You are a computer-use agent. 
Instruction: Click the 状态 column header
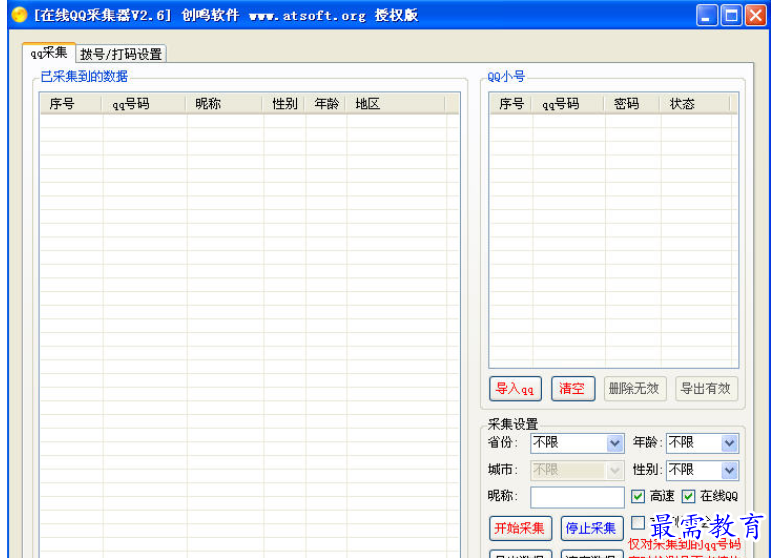click(695, 104)
